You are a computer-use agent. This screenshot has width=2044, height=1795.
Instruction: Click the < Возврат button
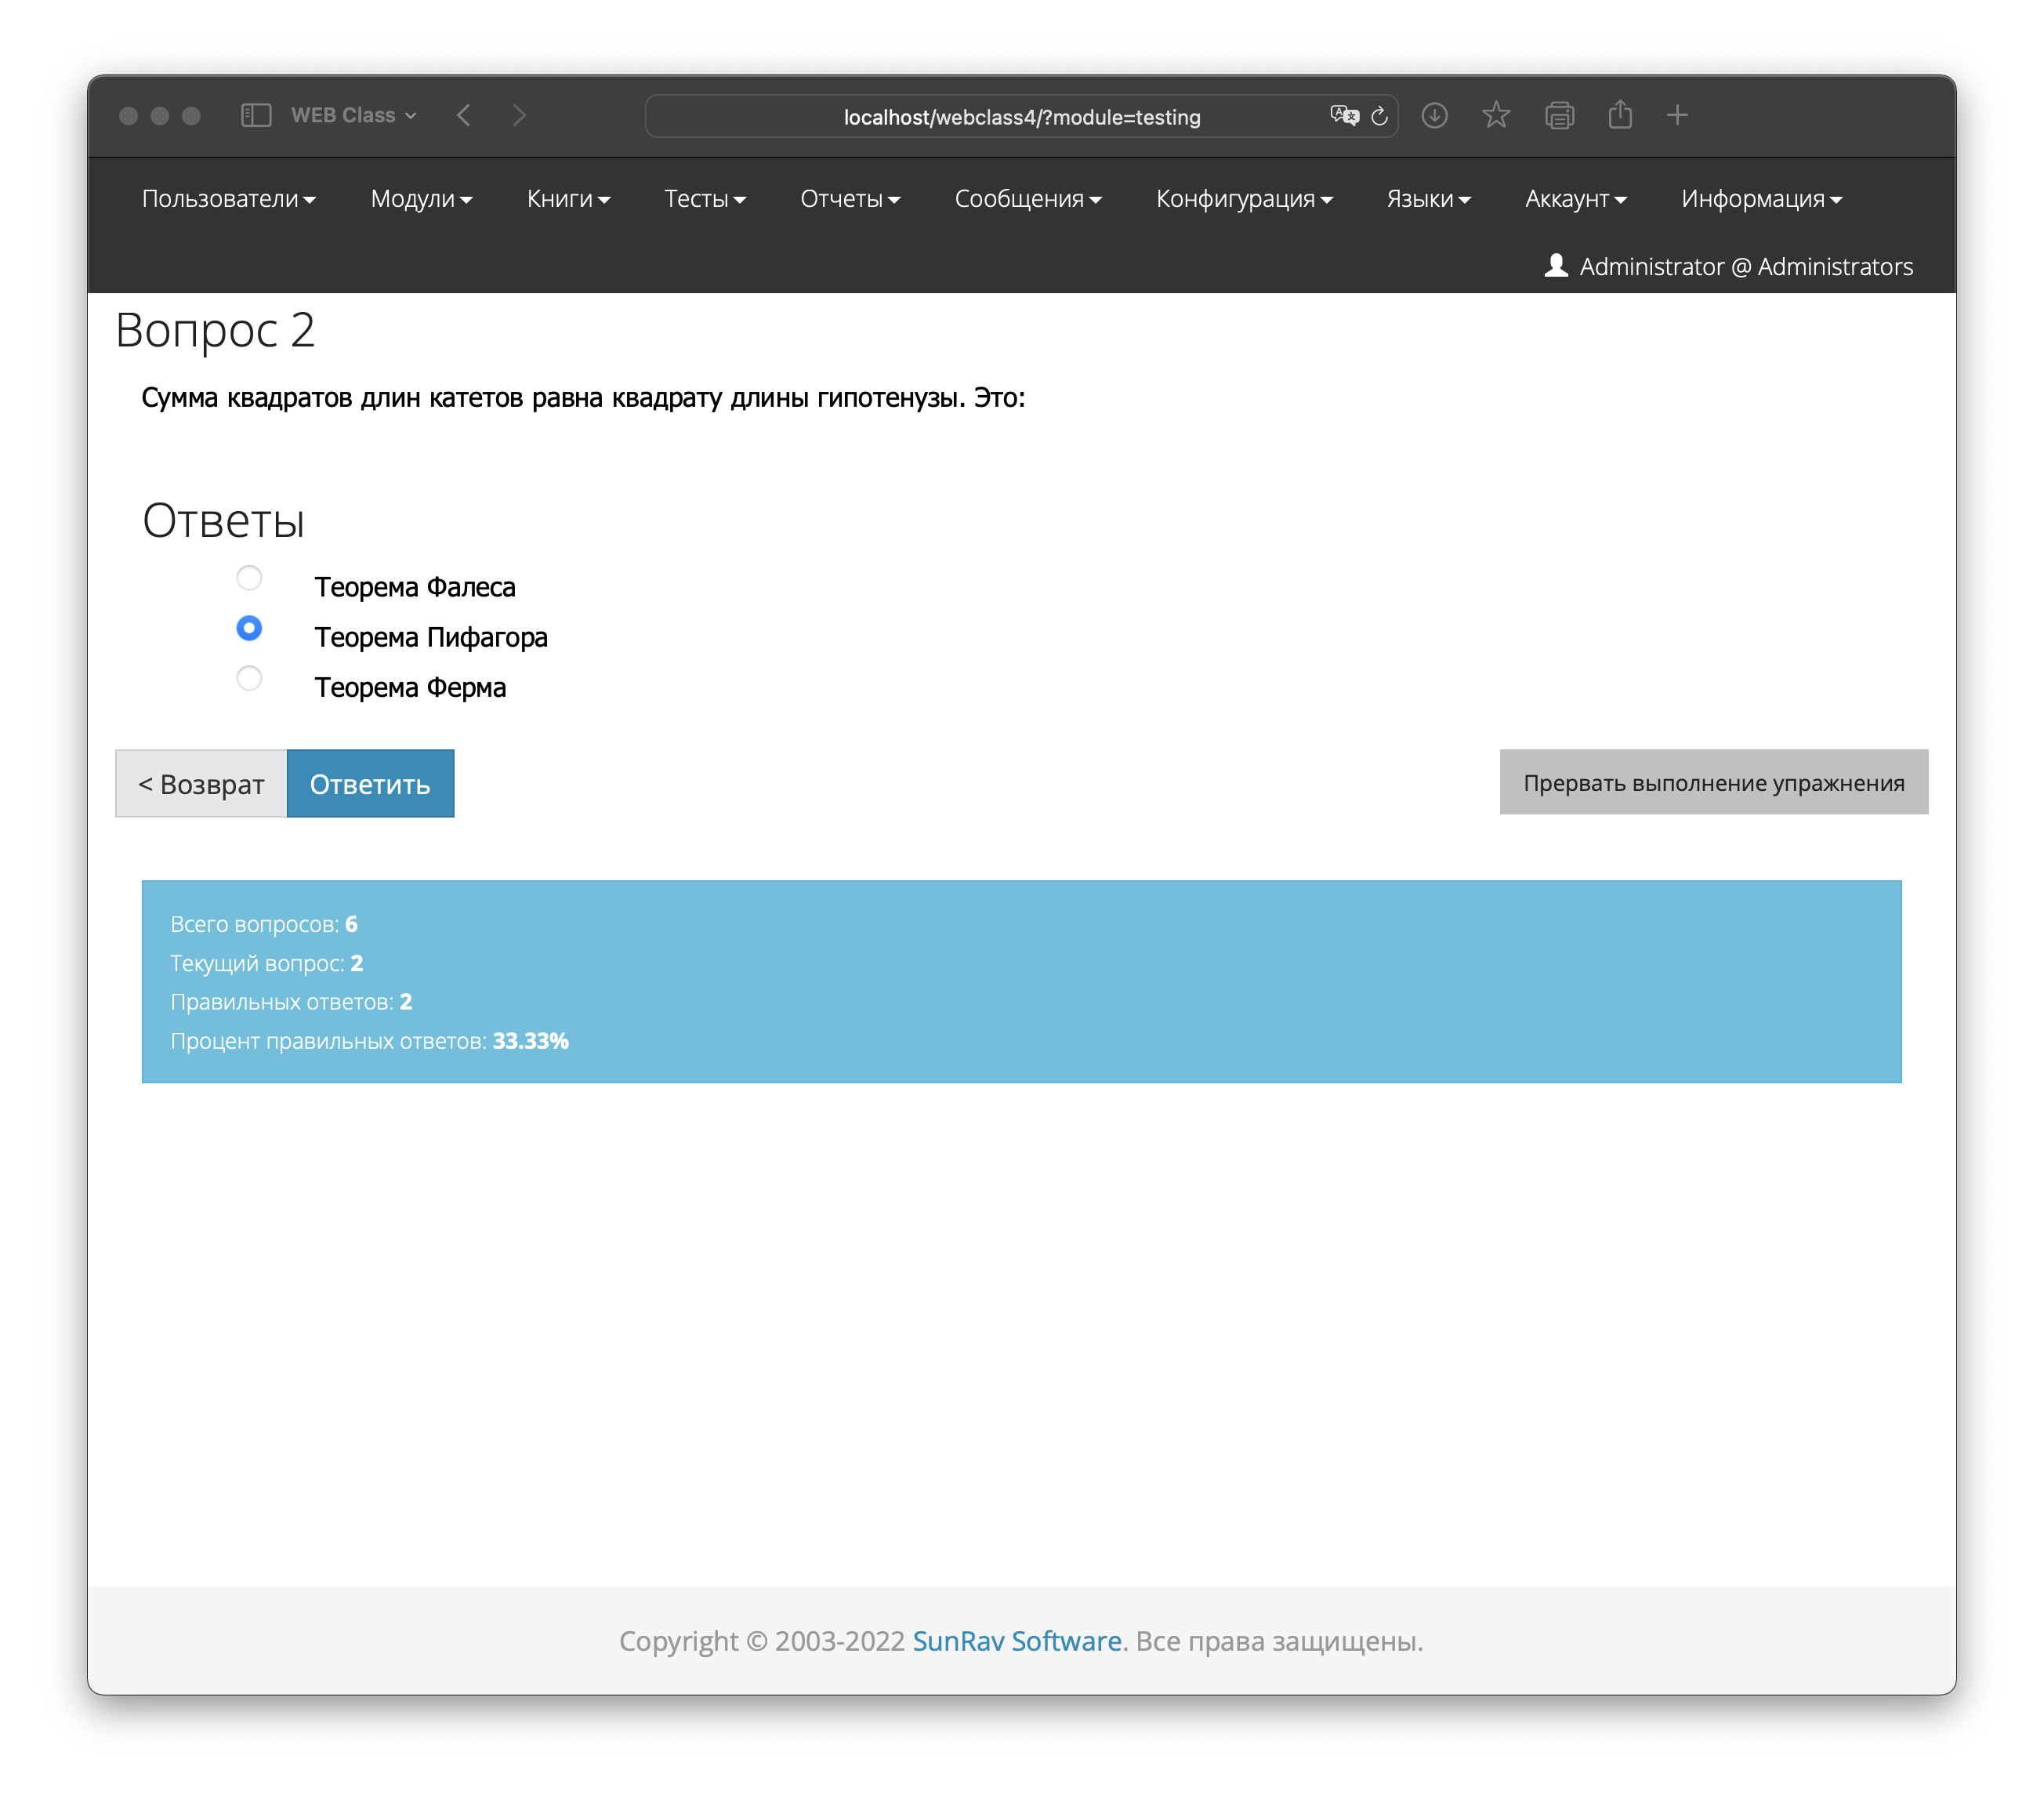(x=201, y=783)
